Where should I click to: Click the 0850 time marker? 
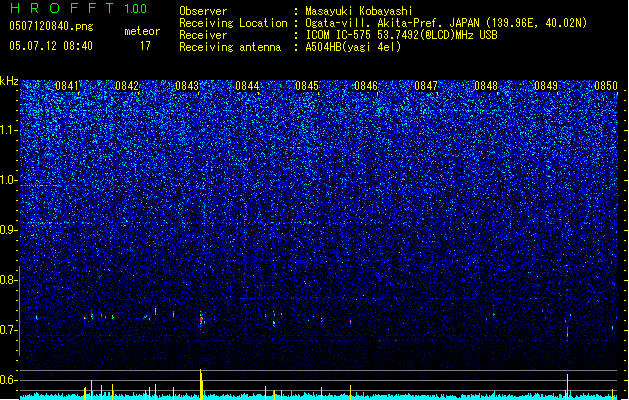[606, 86]
